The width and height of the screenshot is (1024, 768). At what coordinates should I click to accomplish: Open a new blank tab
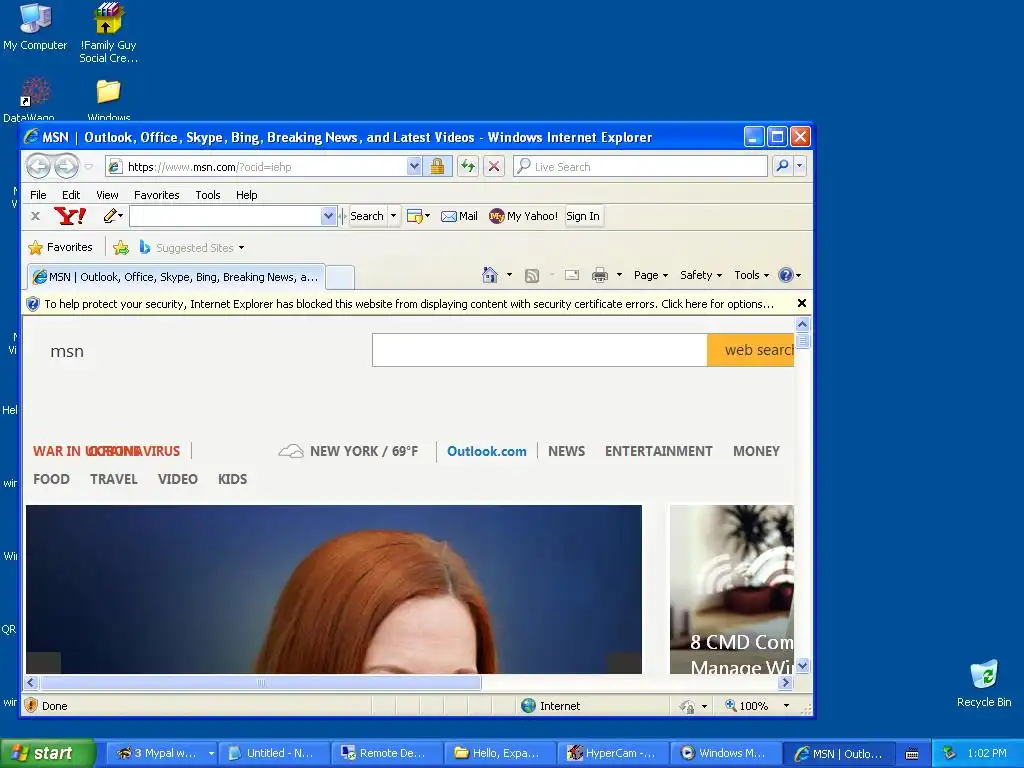coord(340,278)
